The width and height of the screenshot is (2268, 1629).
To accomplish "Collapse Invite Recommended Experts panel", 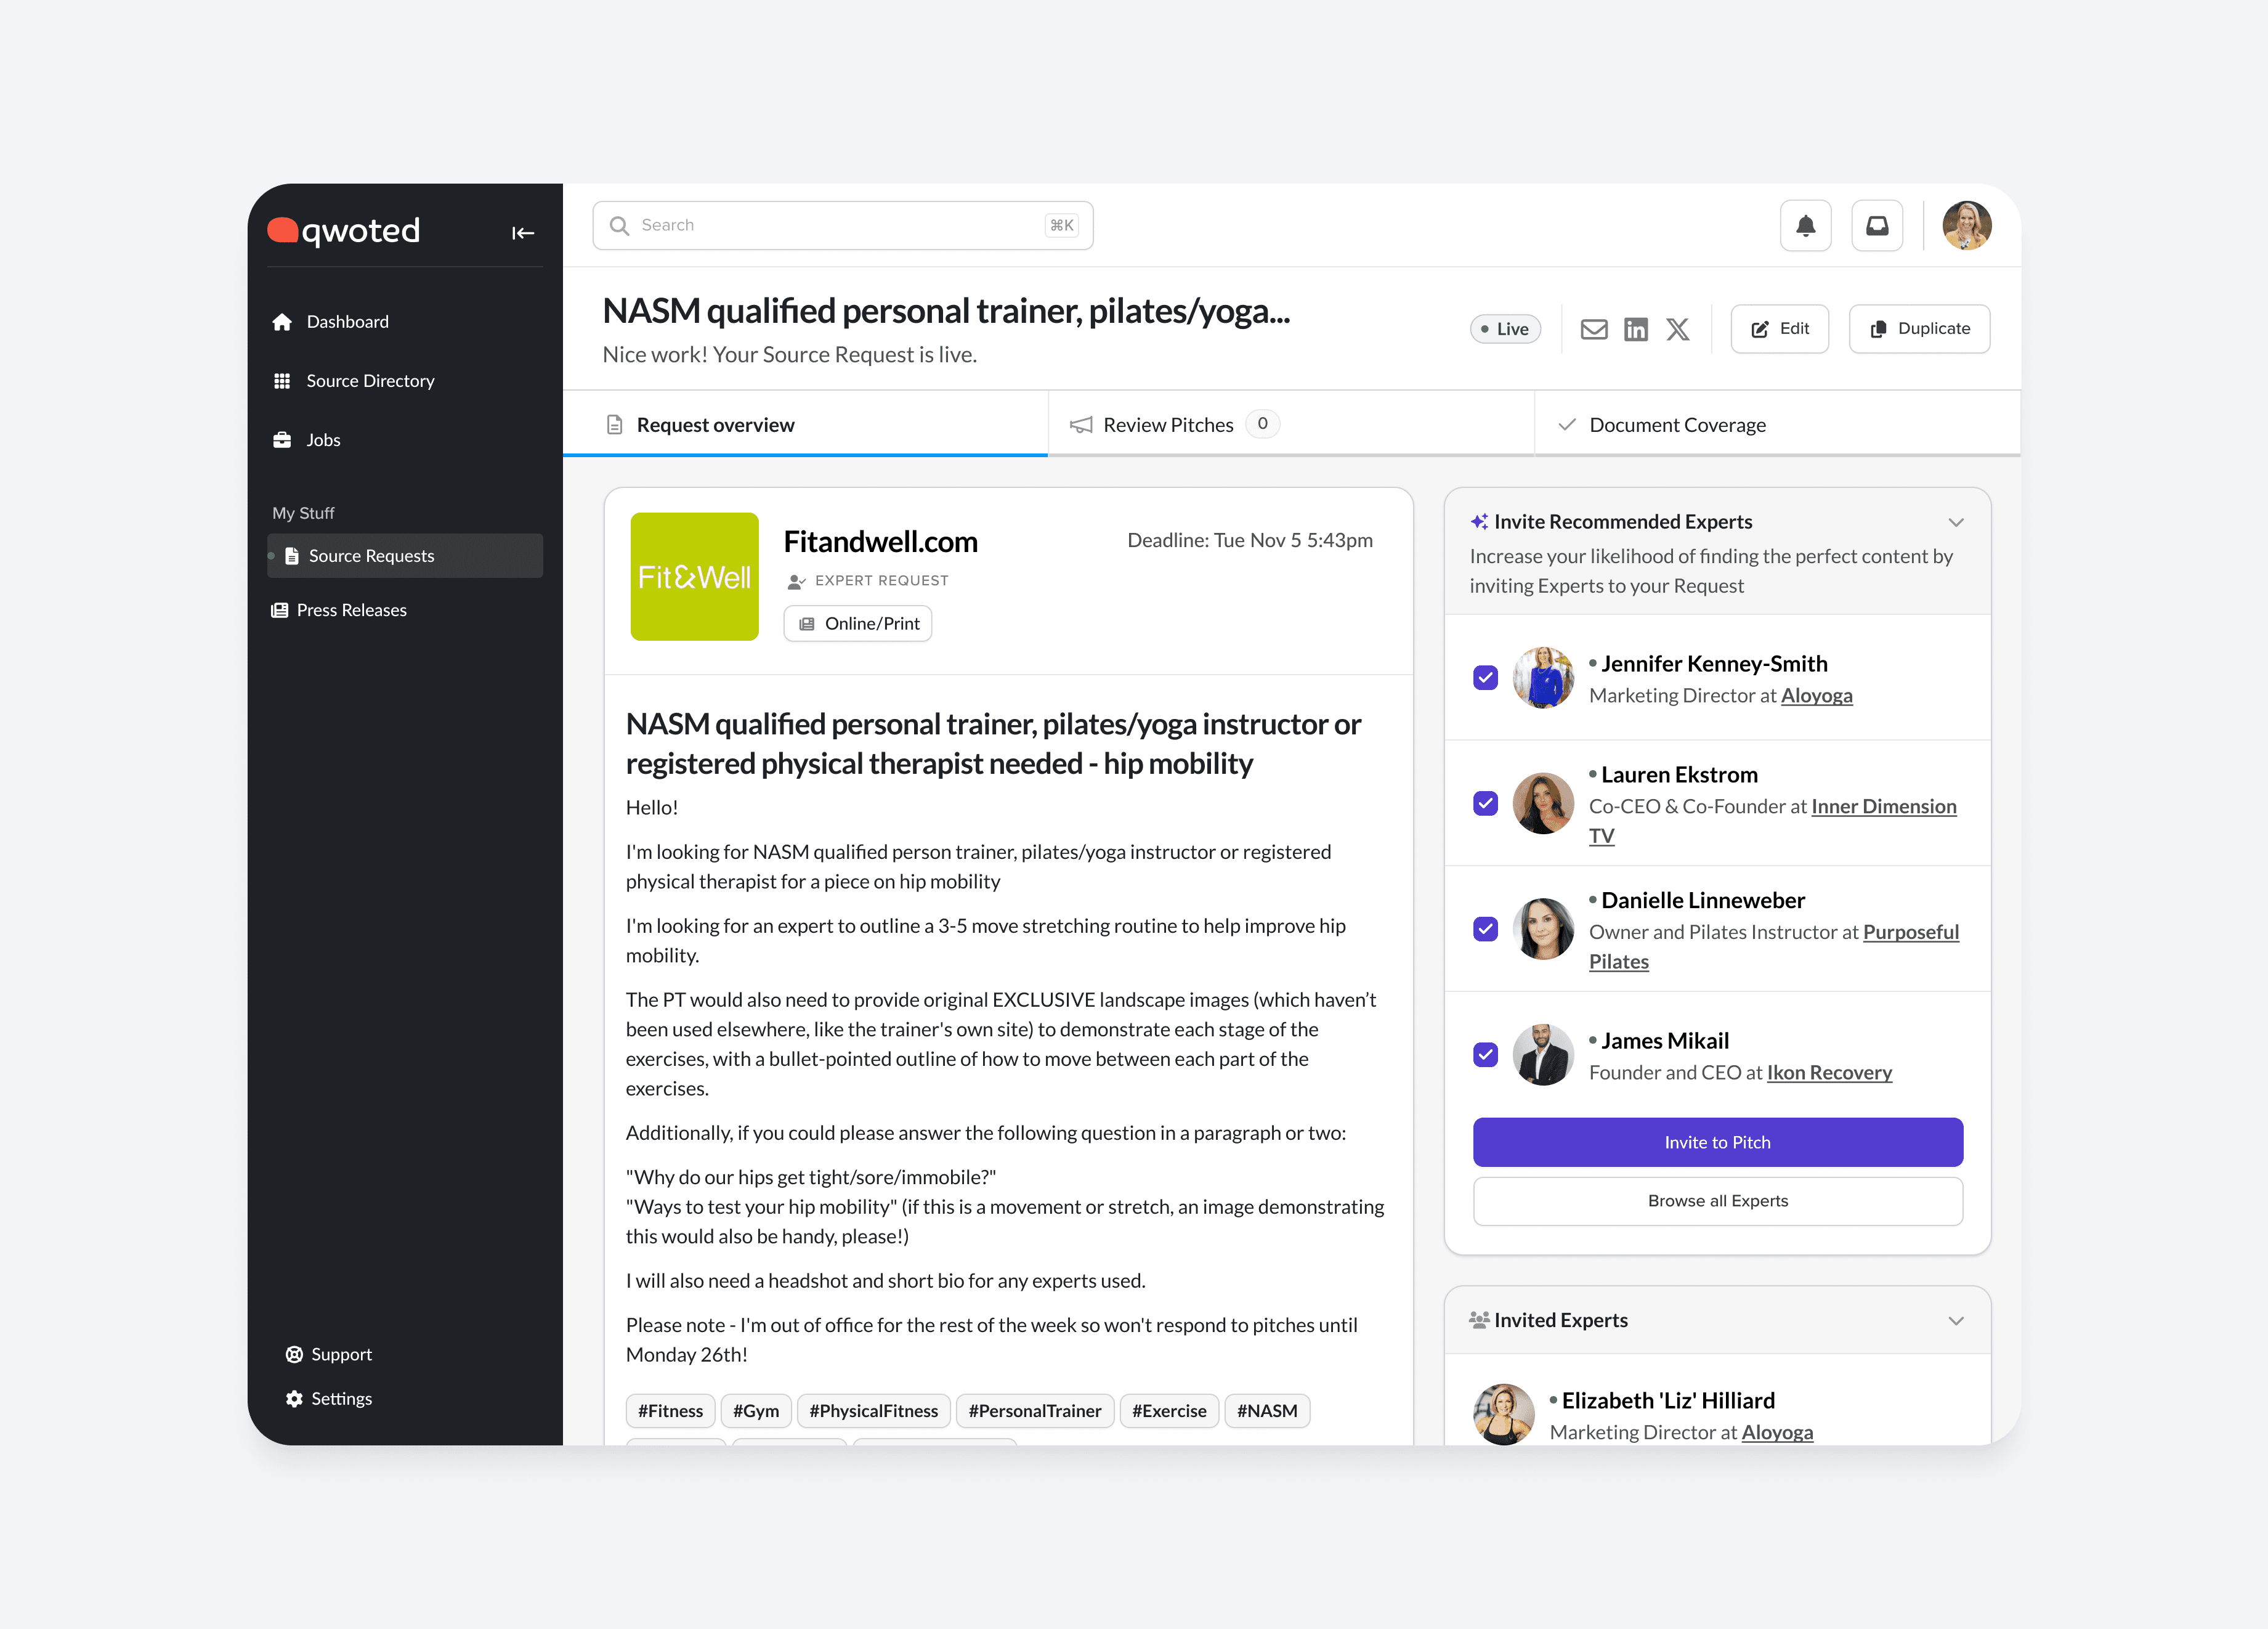I will pyautogui.click(x=1956, y=522).
